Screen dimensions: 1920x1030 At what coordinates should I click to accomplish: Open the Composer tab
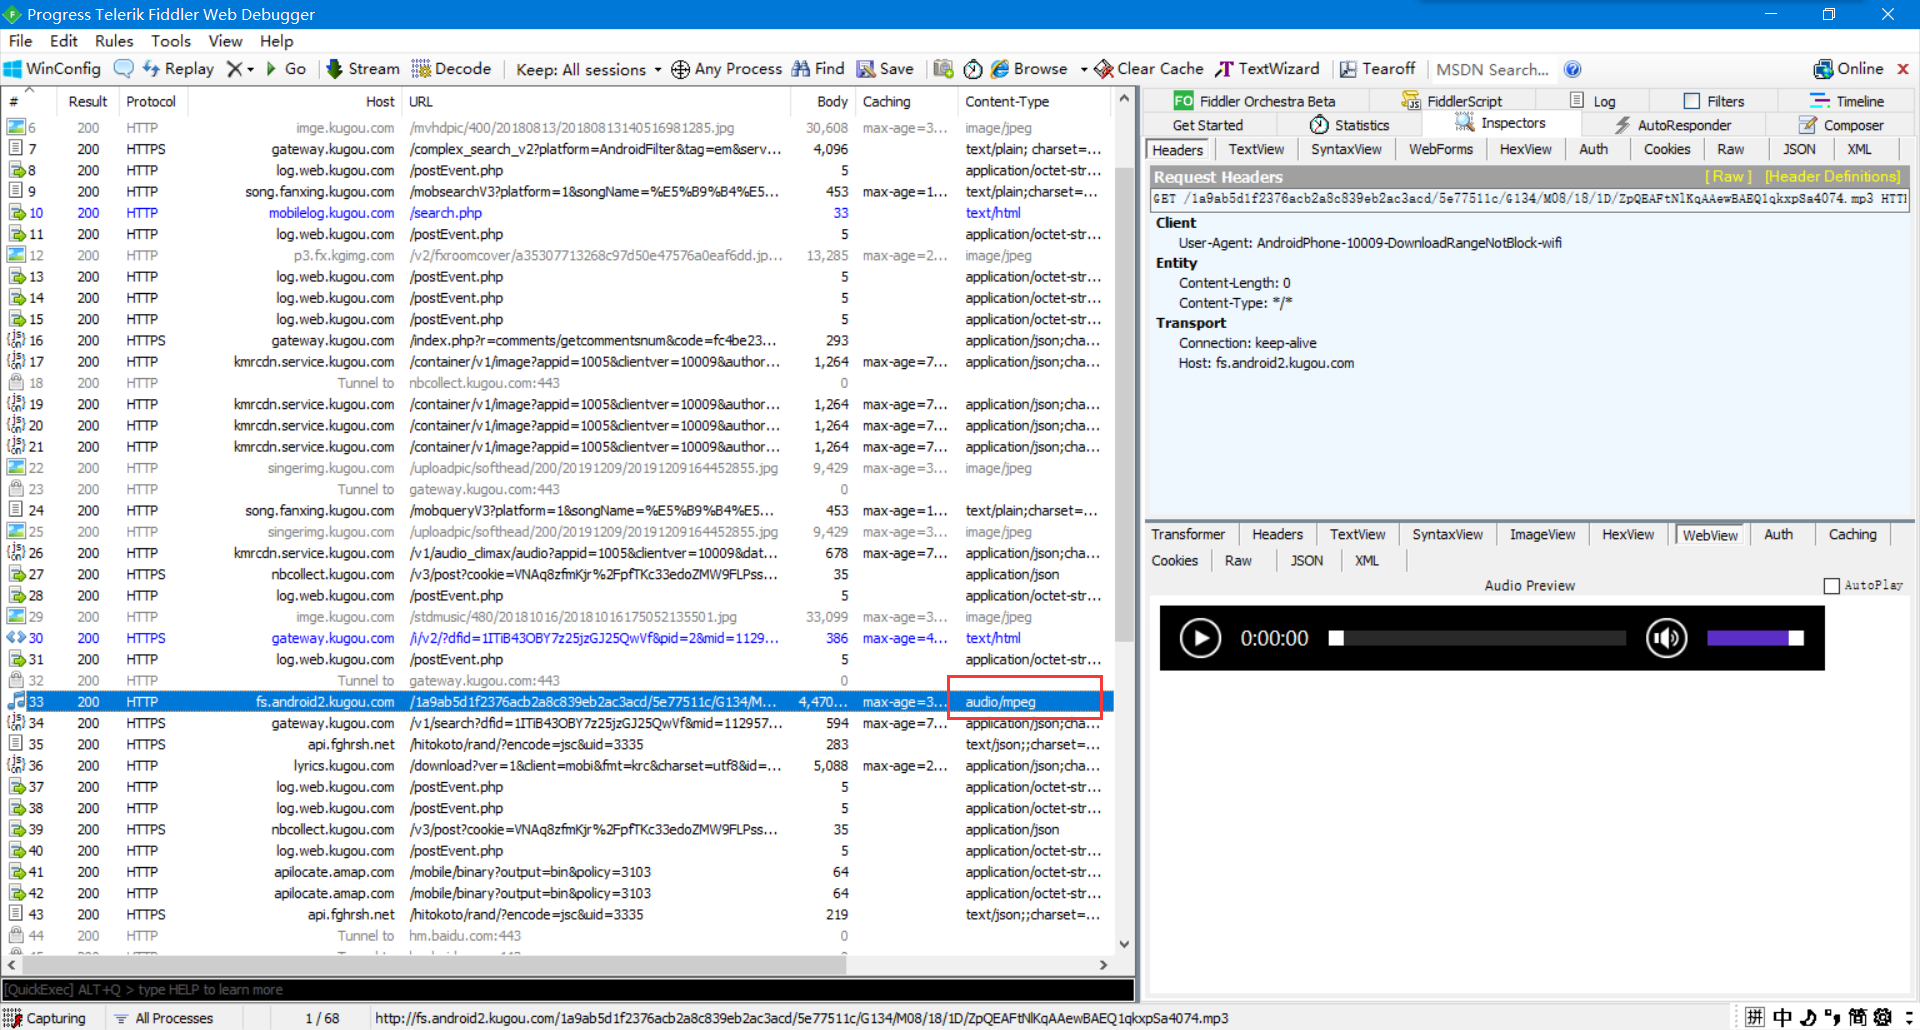coord(1841,125)
